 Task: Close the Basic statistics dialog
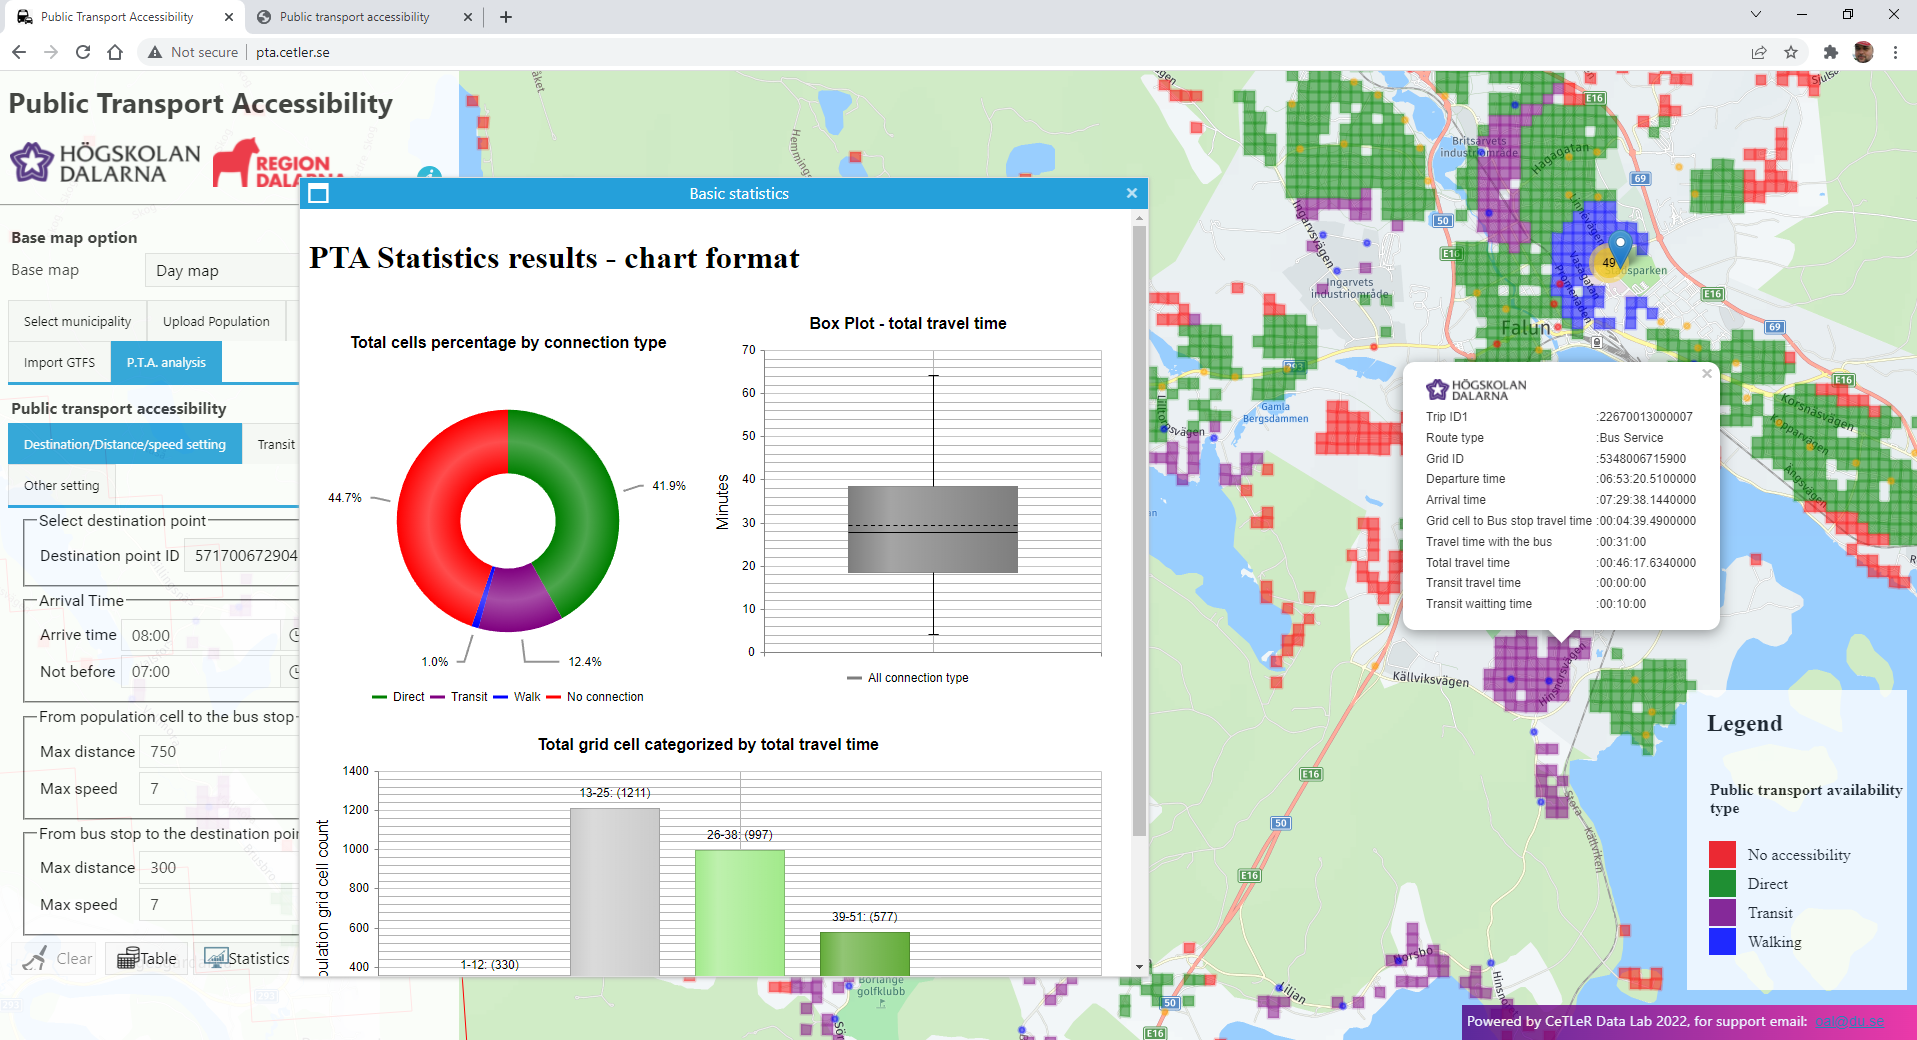tap(1131, 194)
